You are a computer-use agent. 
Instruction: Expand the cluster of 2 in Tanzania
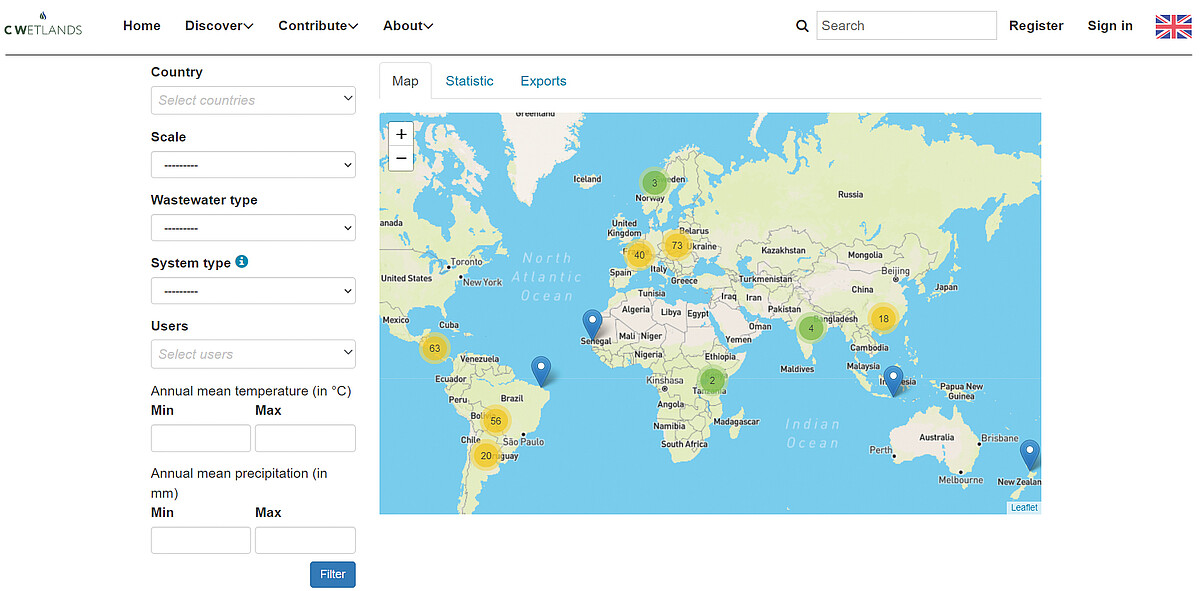point(712,380)
